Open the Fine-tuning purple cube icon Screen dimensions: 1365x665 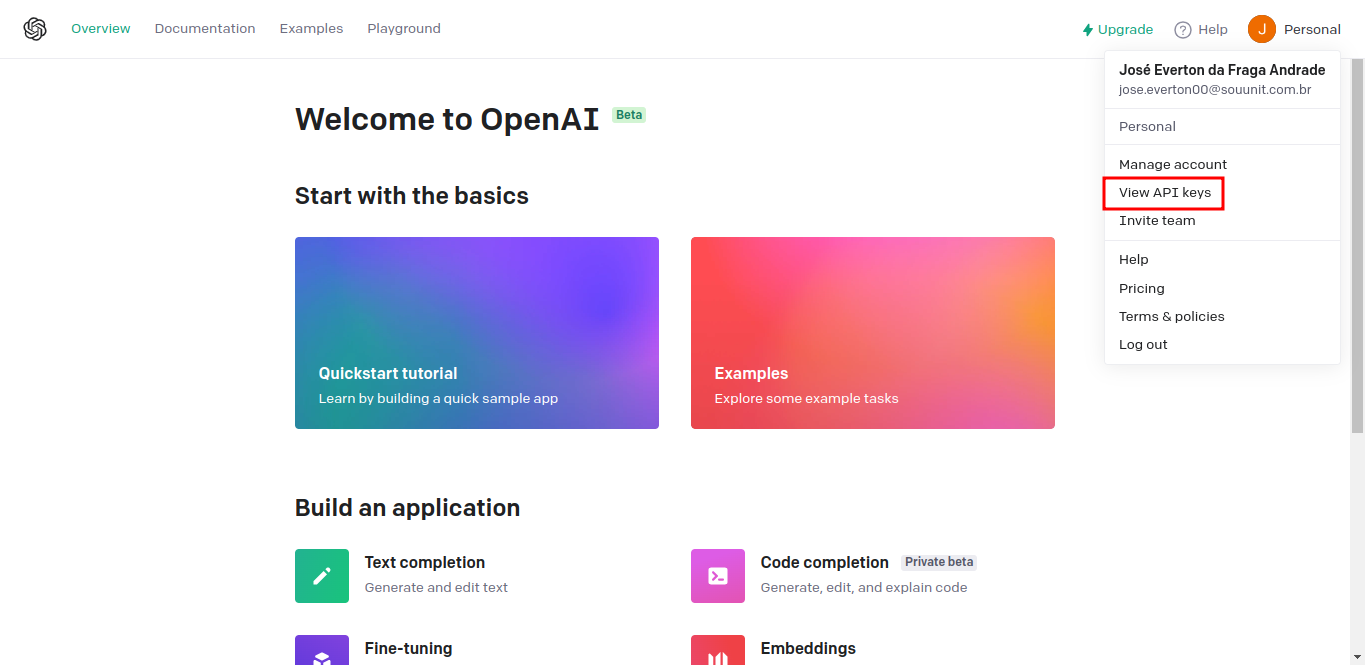click(x=322, y=650)
